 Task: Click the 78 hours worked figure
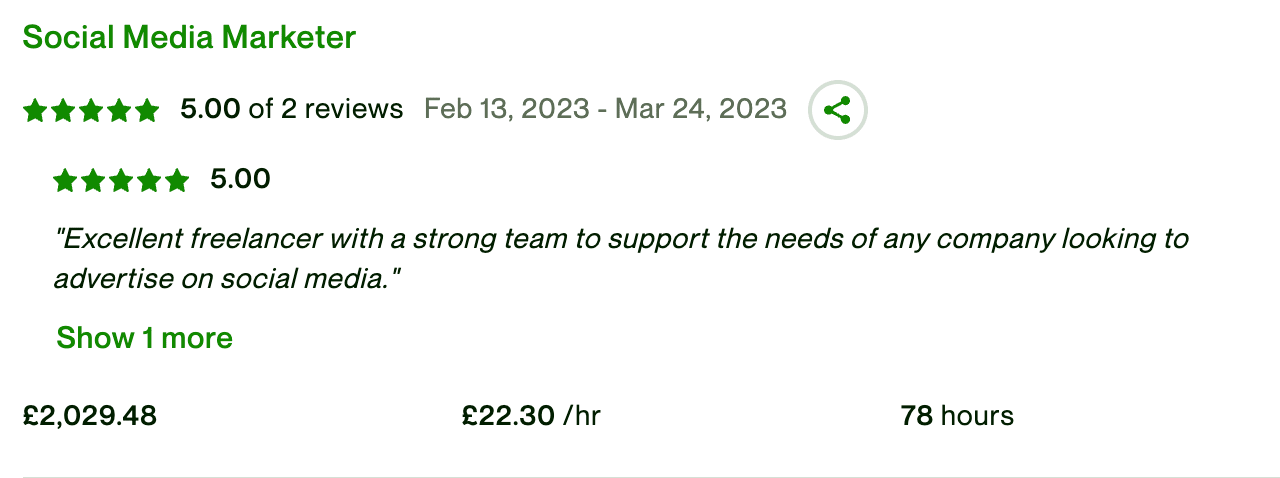tap(957, 416)
